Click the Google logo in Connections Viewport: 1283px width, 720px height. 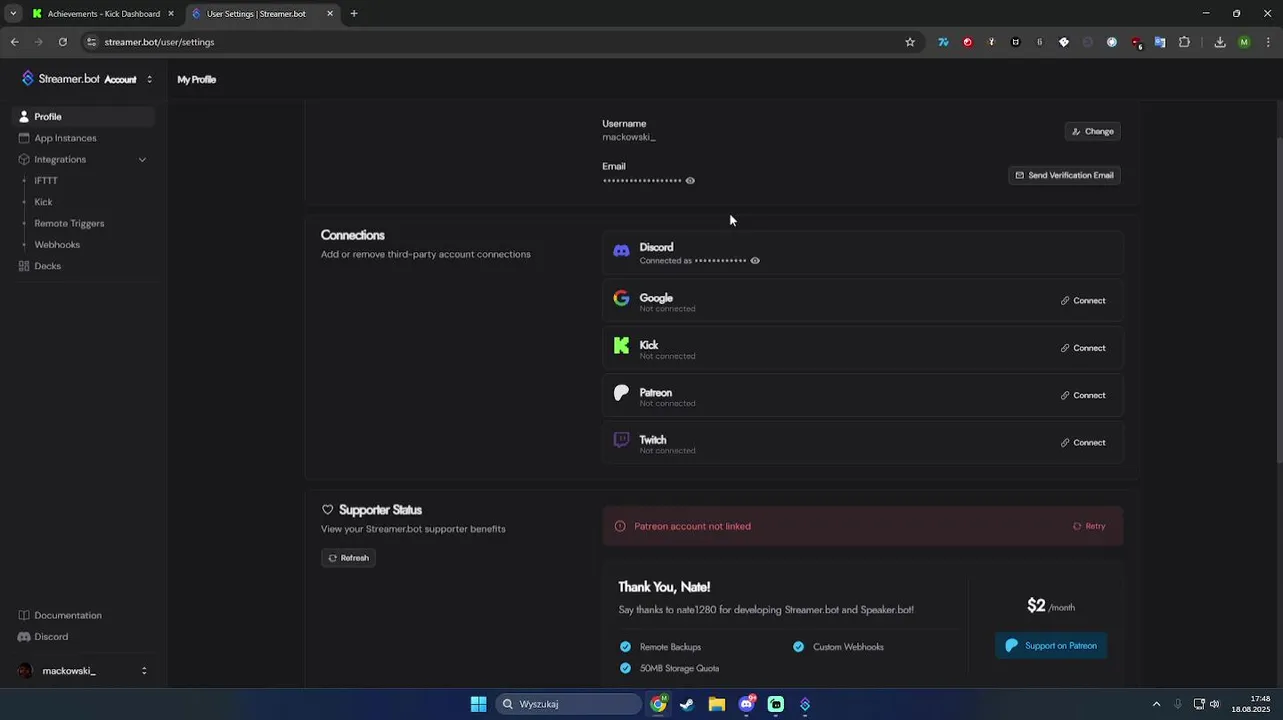click(621, 298)
